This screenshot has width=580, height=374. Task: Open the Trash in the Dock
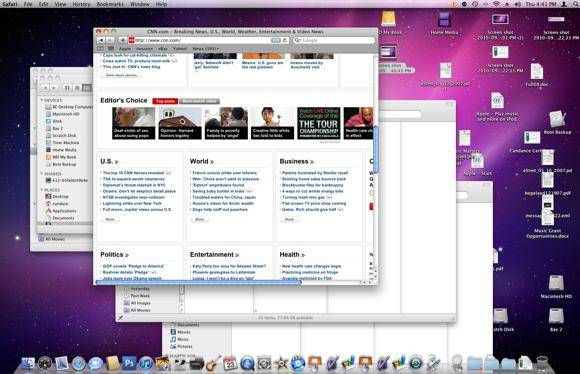(x=542, y=363)
